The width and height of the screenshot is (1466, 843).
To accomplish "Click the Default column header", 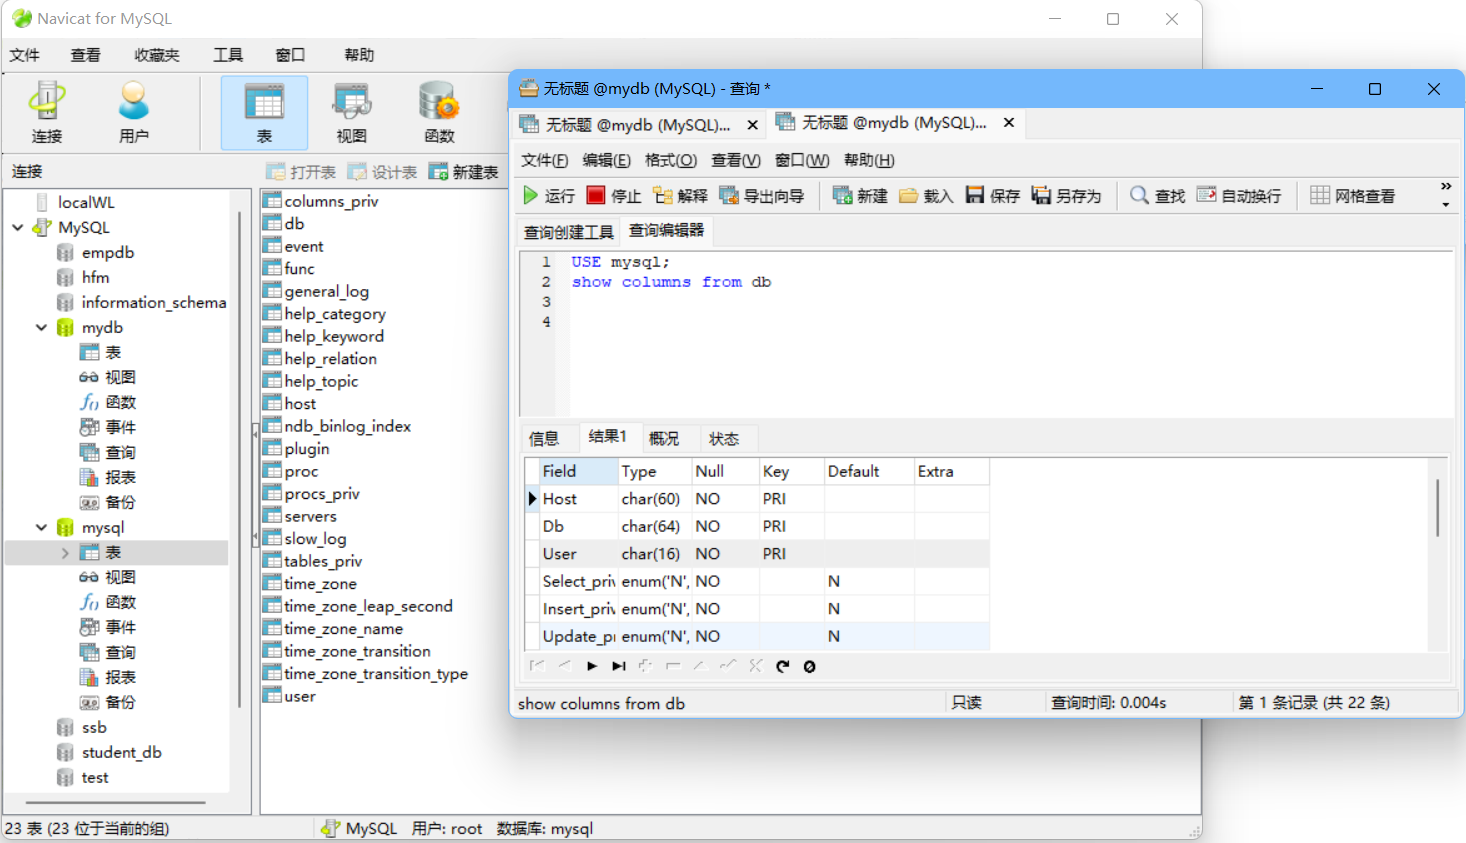I will click(x=868, y=471).
